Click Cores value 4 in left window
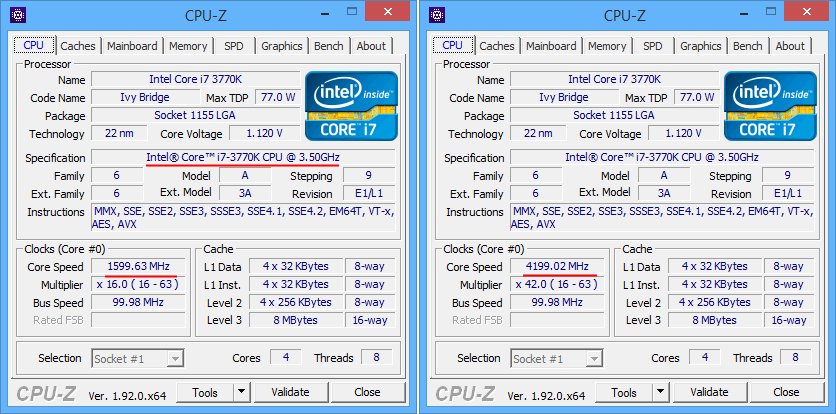Viewport: 836px width, 414px height. tap(286, 357)
